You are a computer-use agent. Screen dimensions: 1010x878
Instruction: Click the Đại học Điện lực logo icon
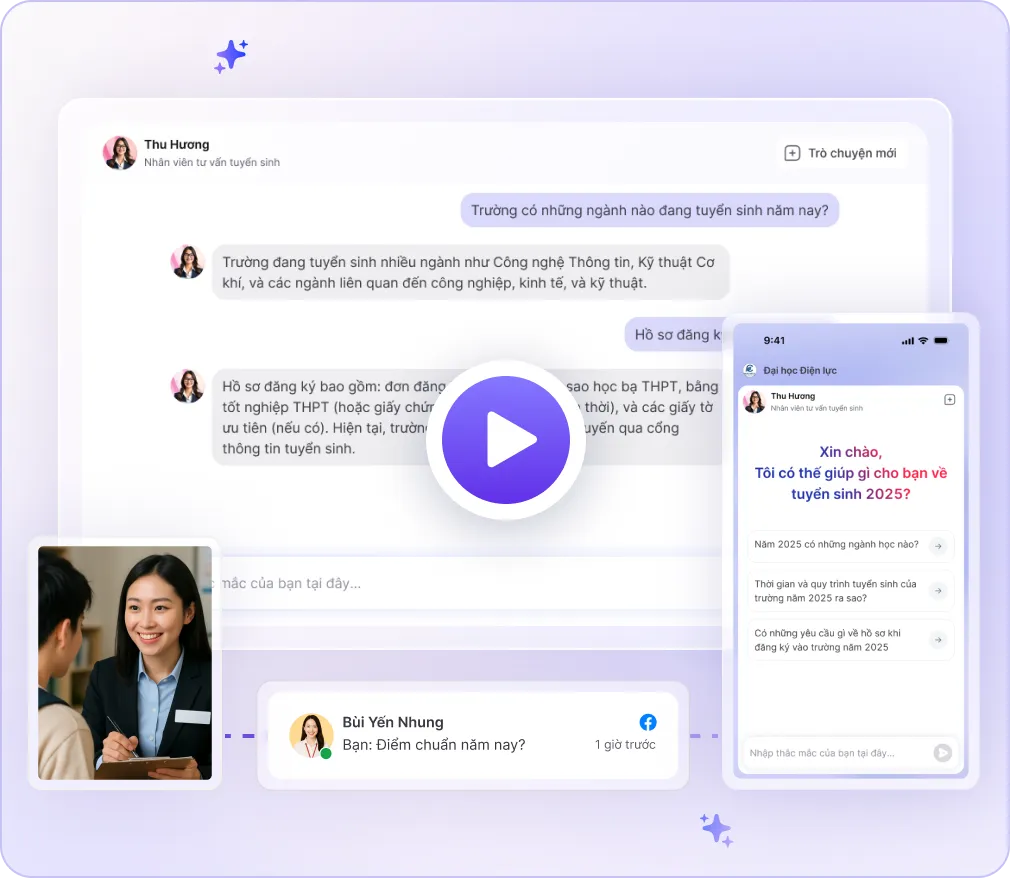point(750,370)
